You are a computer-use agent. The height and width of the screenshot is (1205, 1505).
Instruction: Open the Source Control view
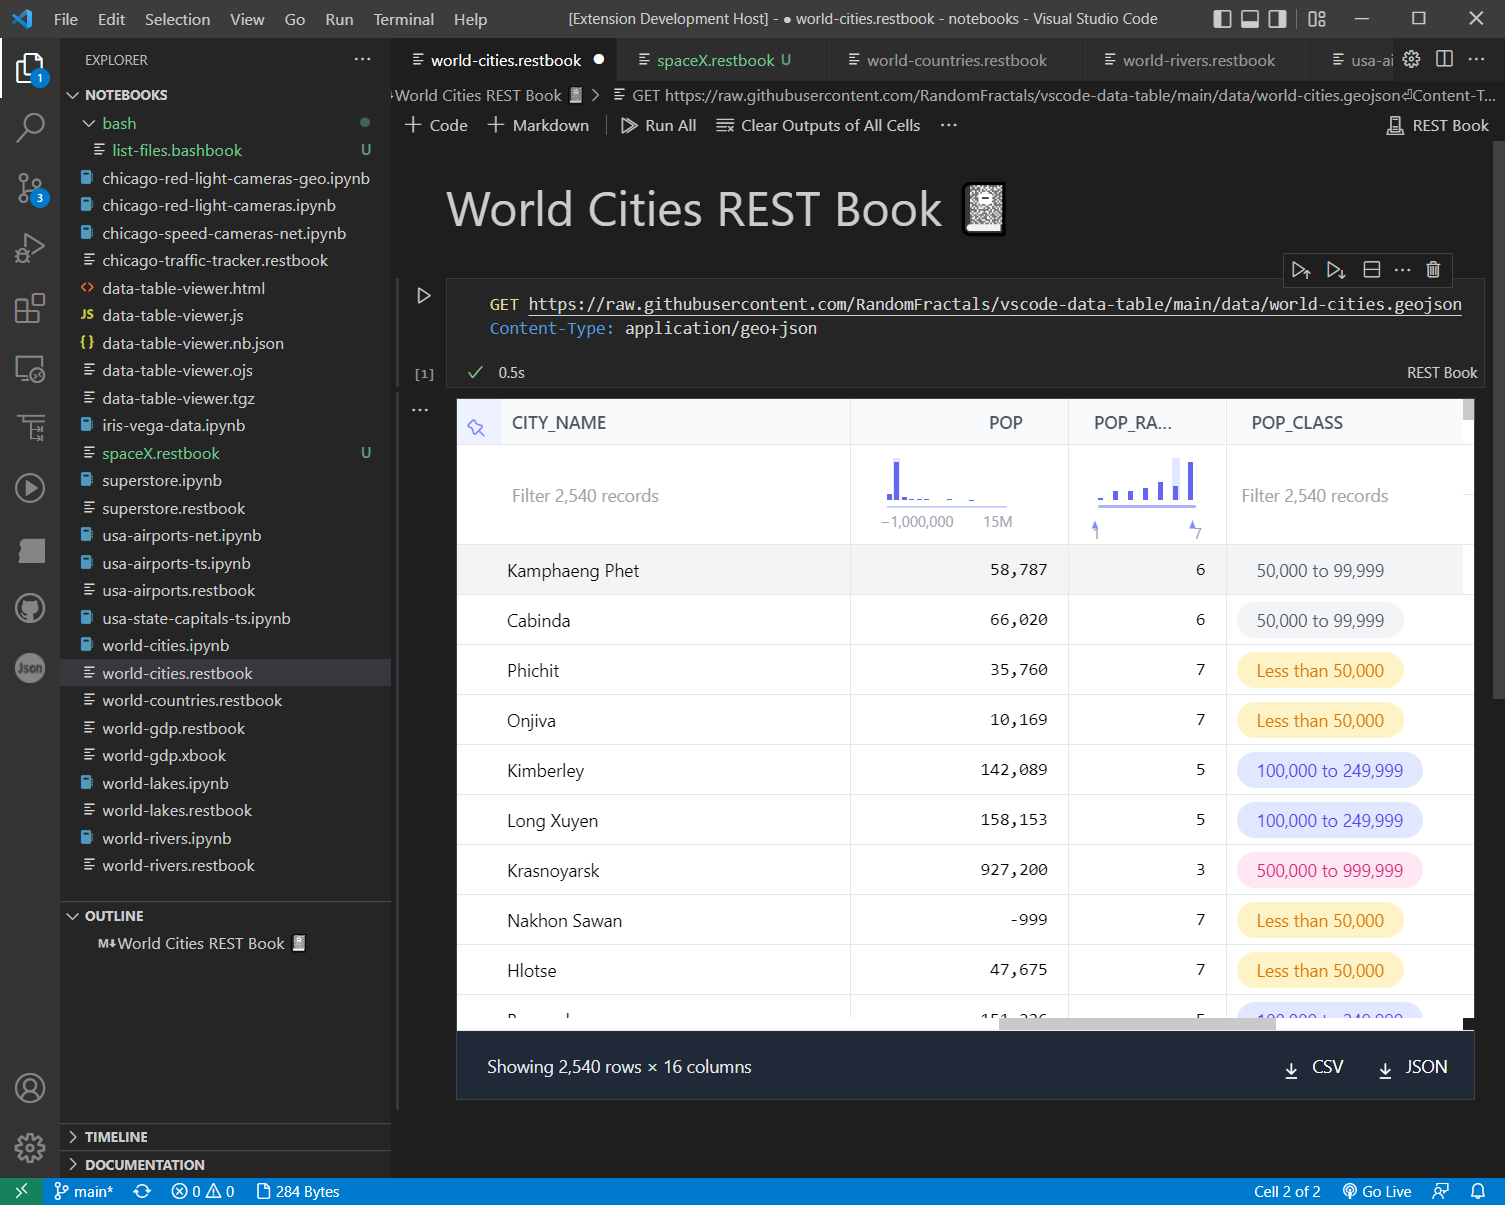[30, 187]
